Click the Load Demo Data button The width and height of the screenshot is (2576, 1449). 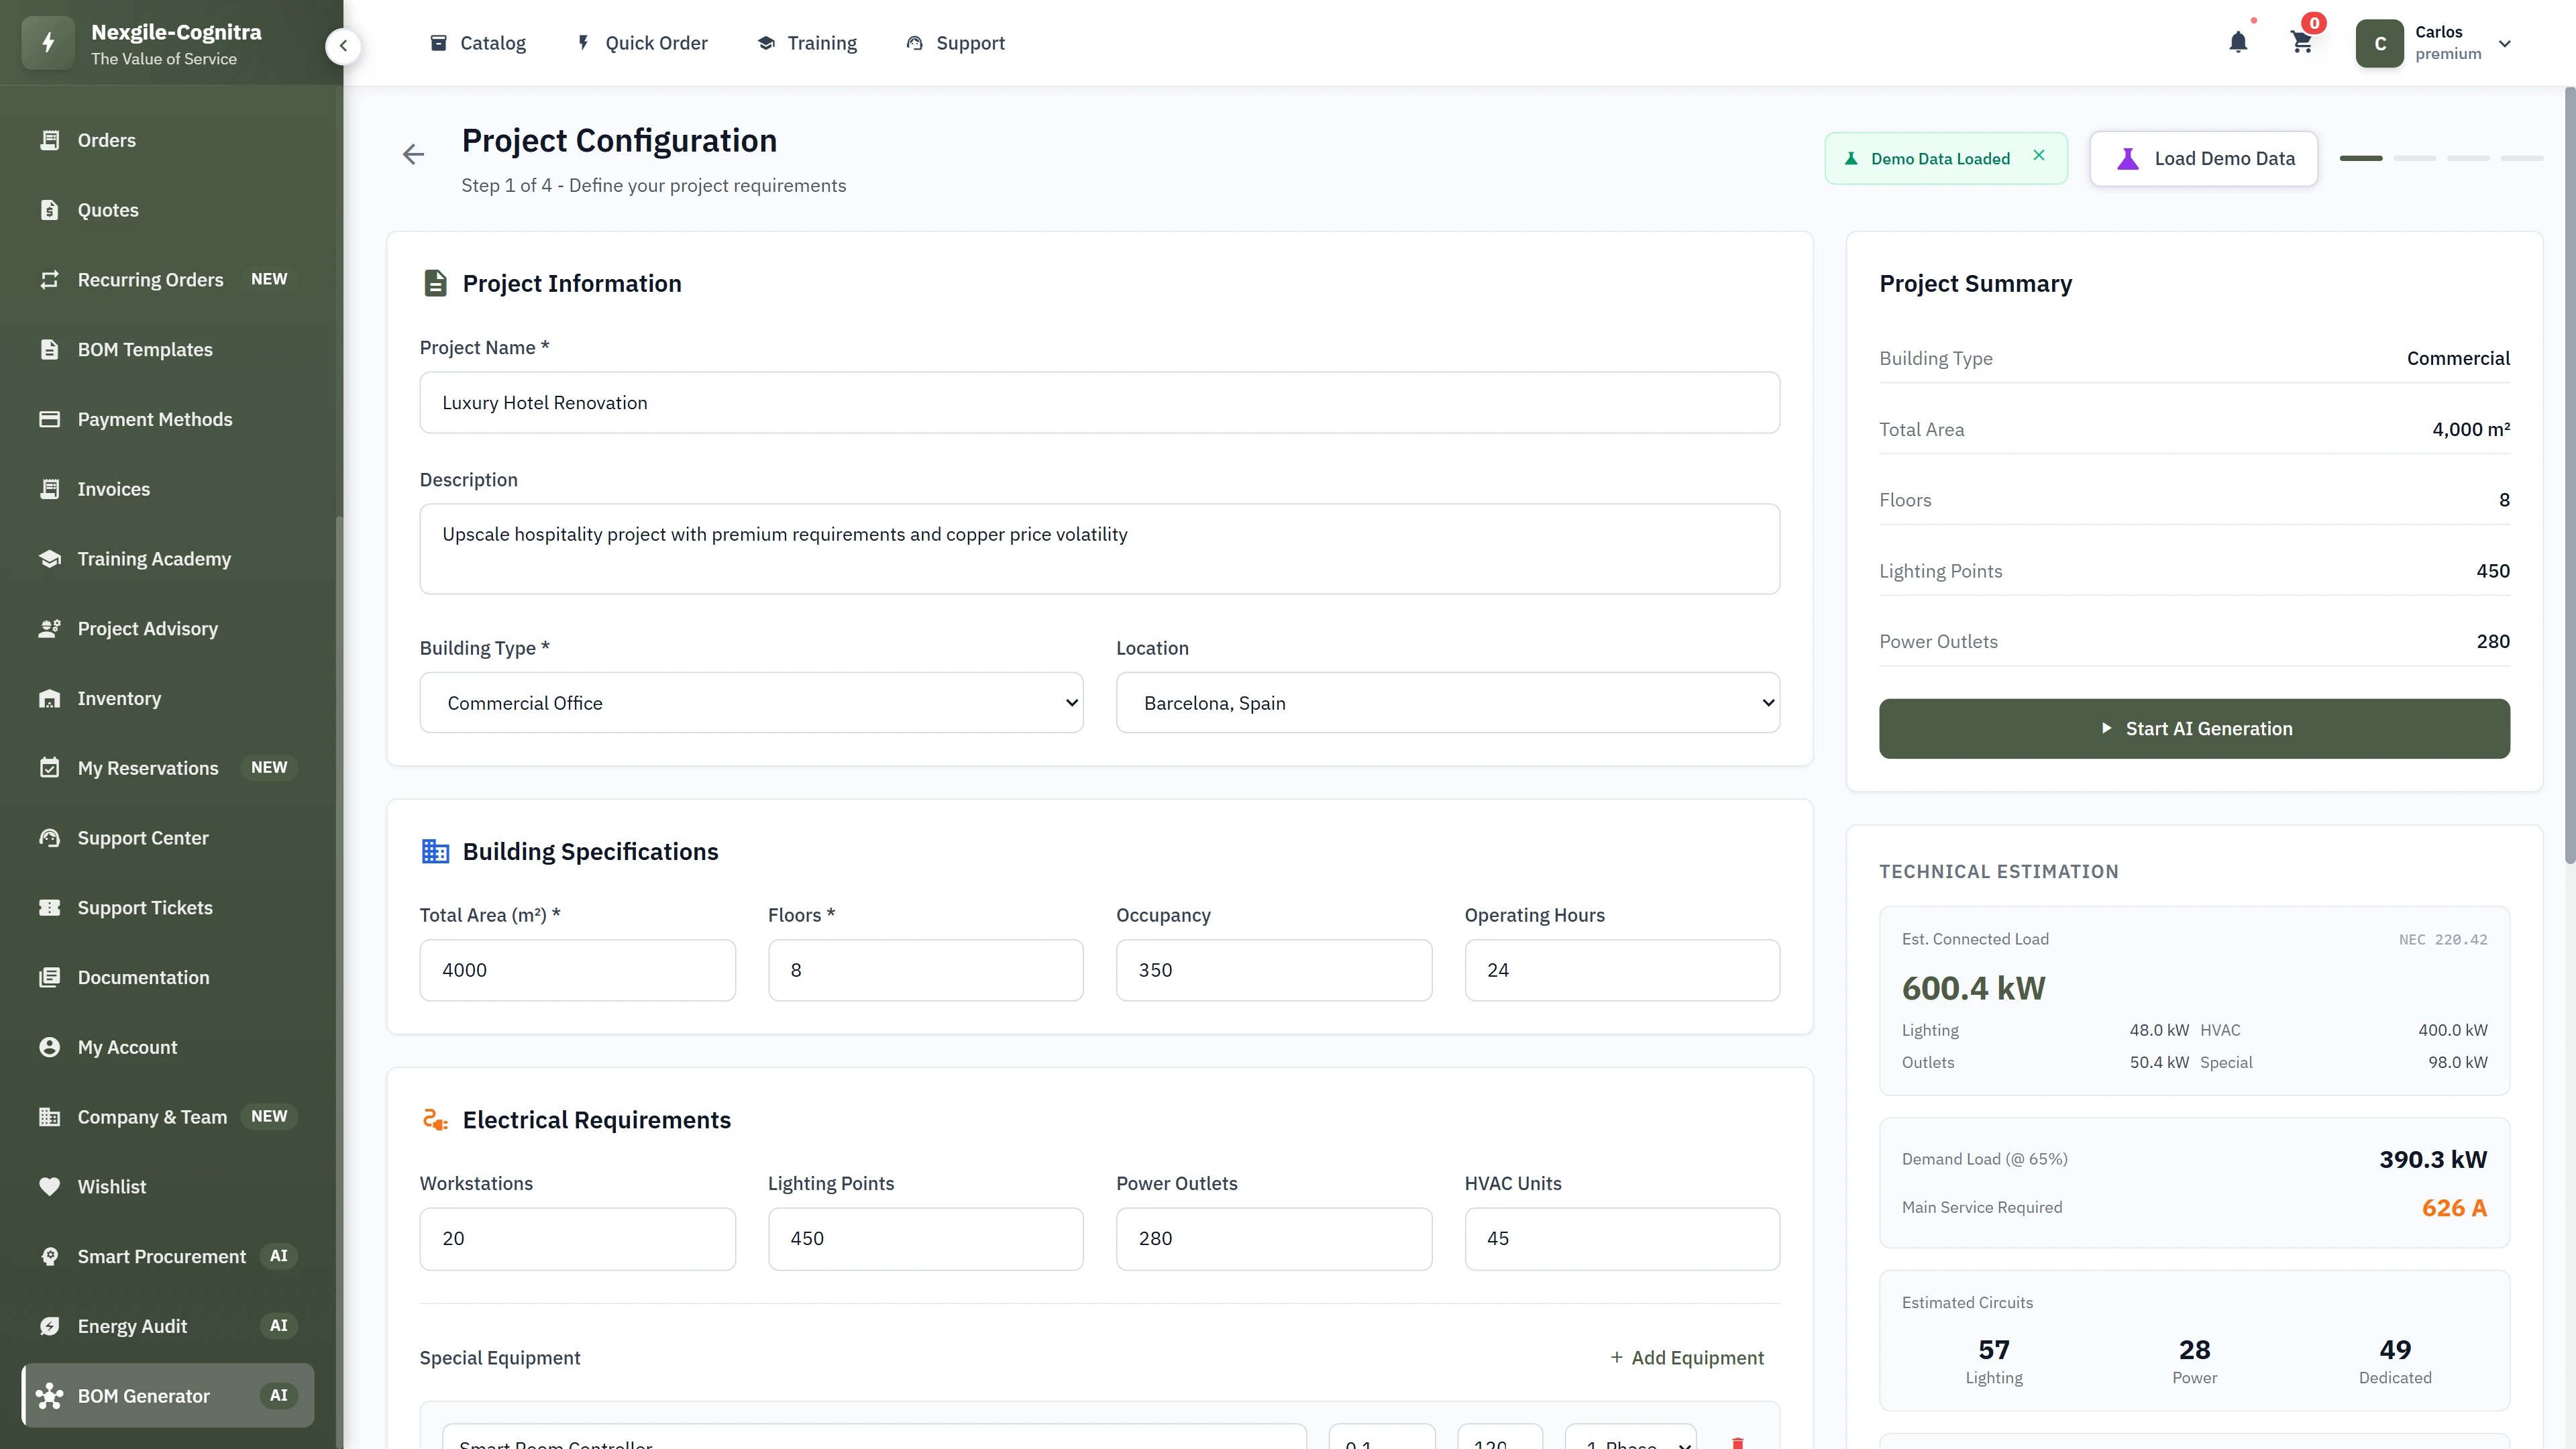click(x=2203, y=159)
